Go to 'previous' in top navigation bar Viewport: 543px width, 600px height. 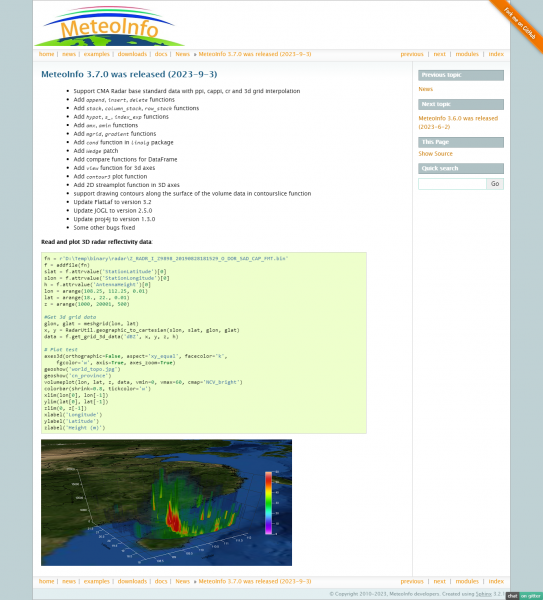point(412,54)
